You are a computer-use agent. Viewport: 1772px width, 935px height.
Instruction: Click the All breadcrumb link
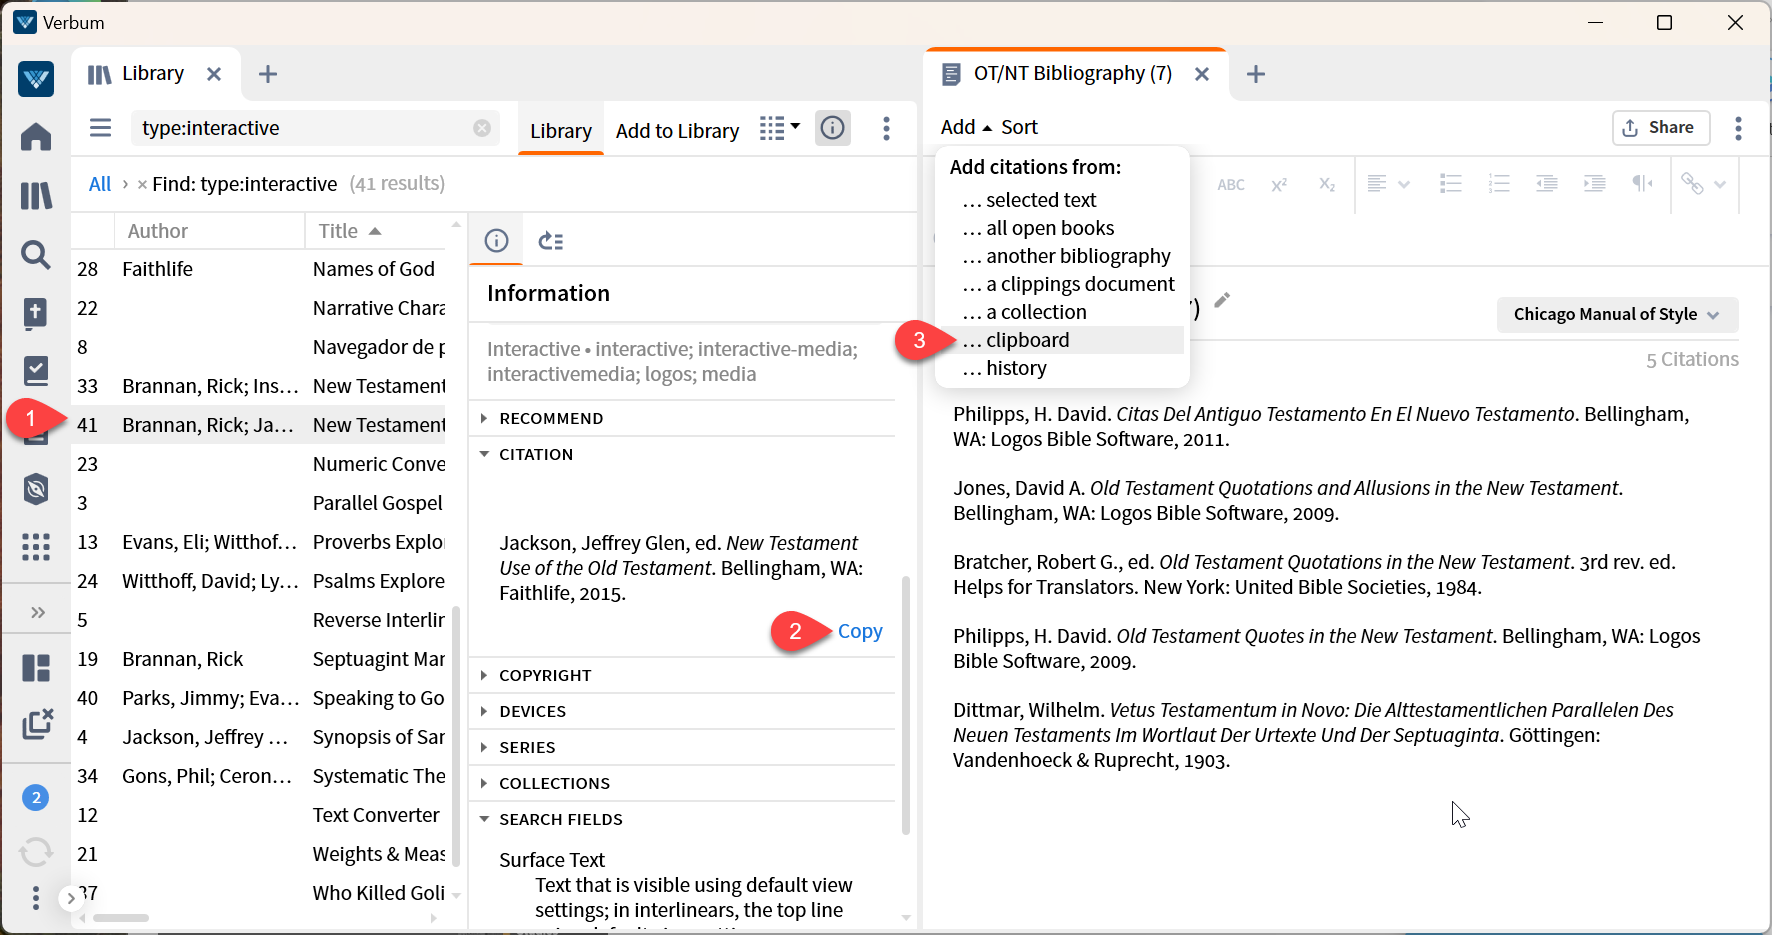click(100, 184)
